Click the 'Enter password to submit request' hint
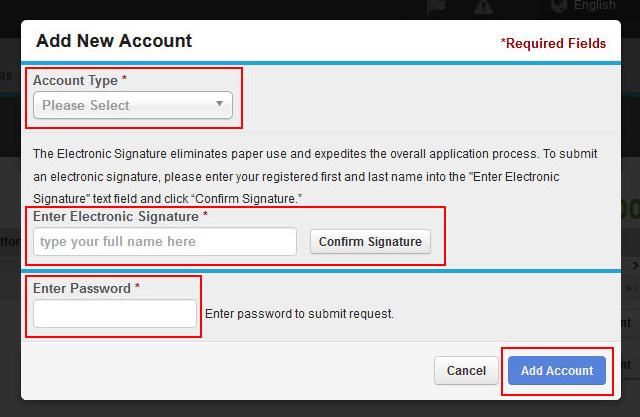The image size is (640, 417). pyautogui.click(x=299, y=314)
